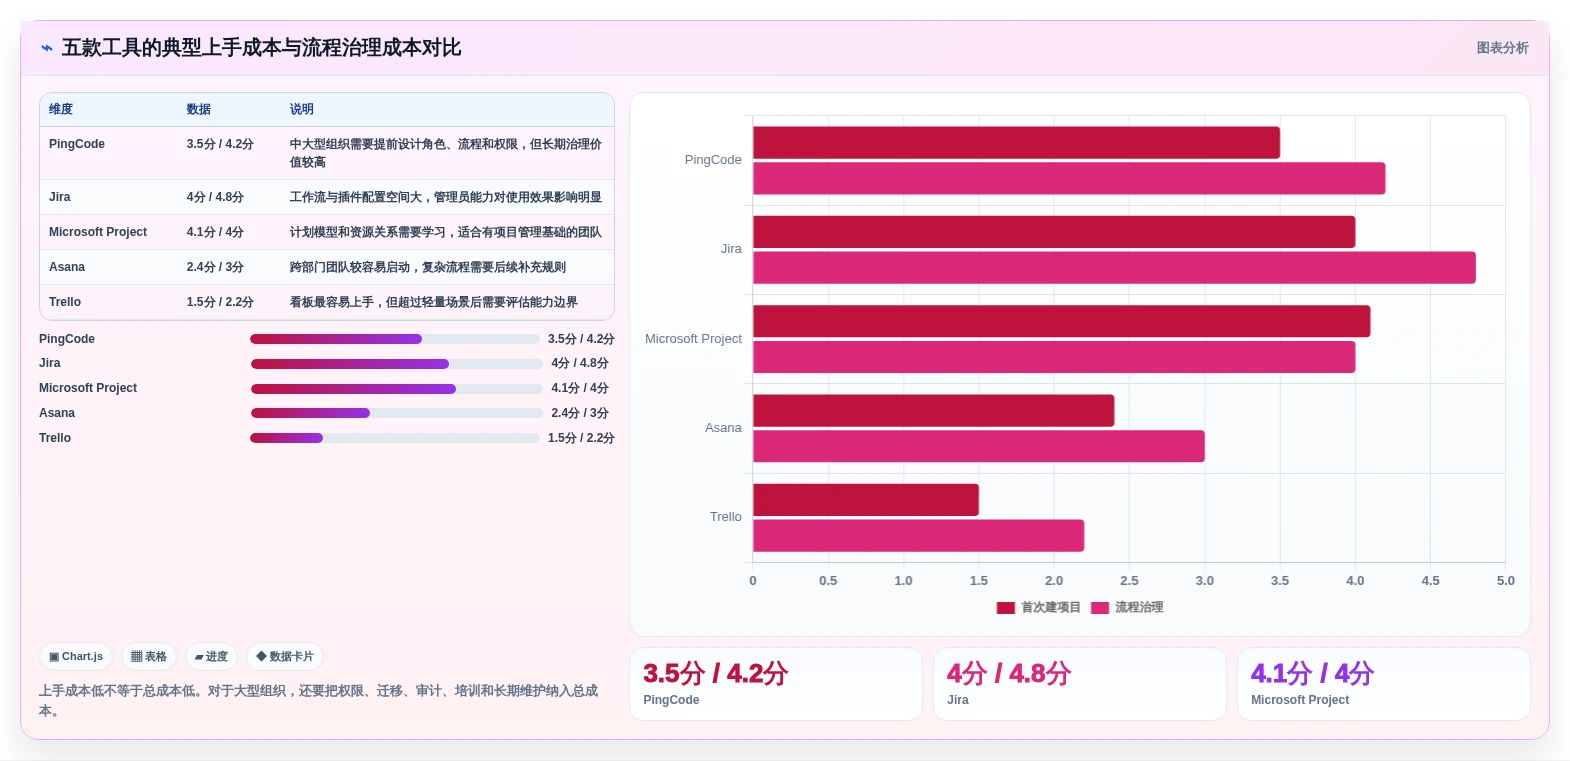The height and width of the screenshot is (761, 1570).
Task: Click the chart title 五款工具的典型上手成本
Action: (x=262, y=48)
